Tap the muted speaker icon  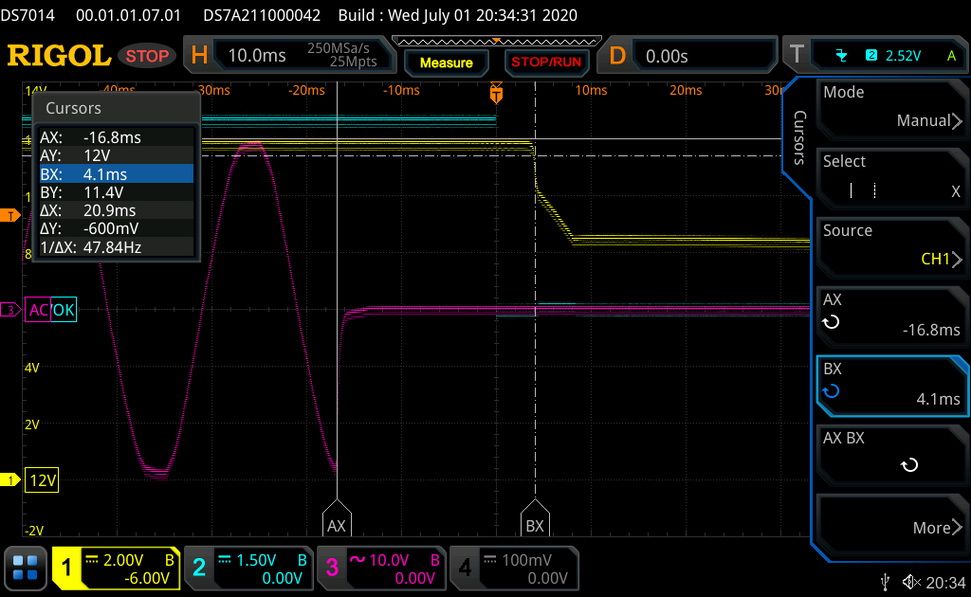coord(912,582)
